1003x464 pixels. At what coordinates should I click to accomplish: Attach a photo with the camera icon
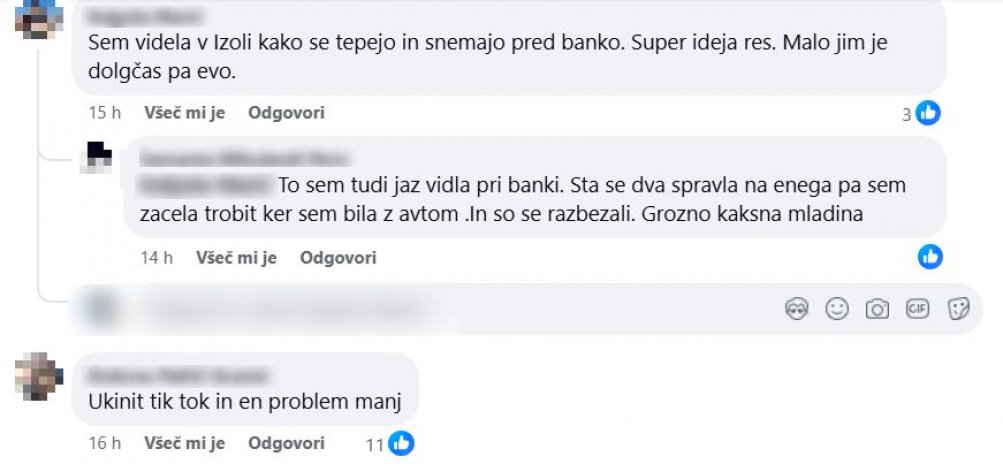pos(877,309)
